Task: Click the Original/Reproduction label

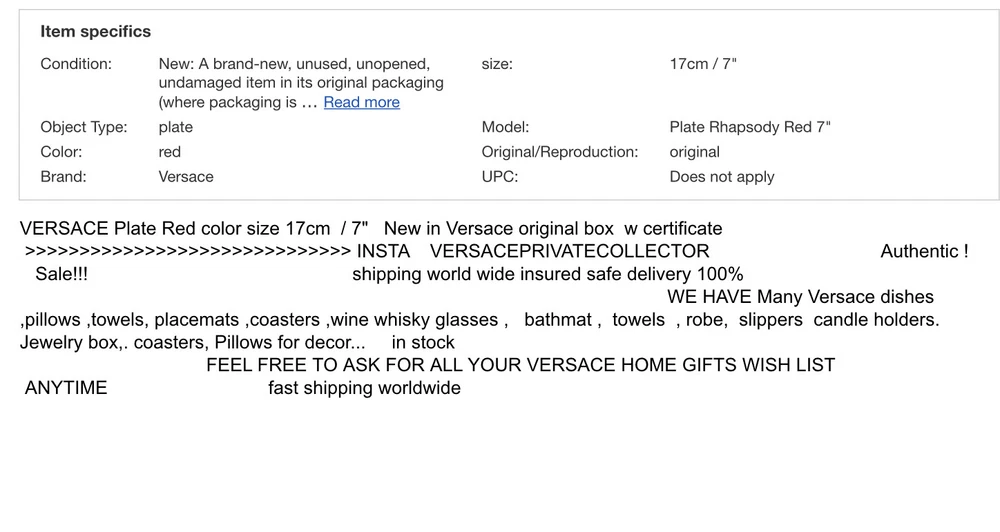Action: click(560, 152)
